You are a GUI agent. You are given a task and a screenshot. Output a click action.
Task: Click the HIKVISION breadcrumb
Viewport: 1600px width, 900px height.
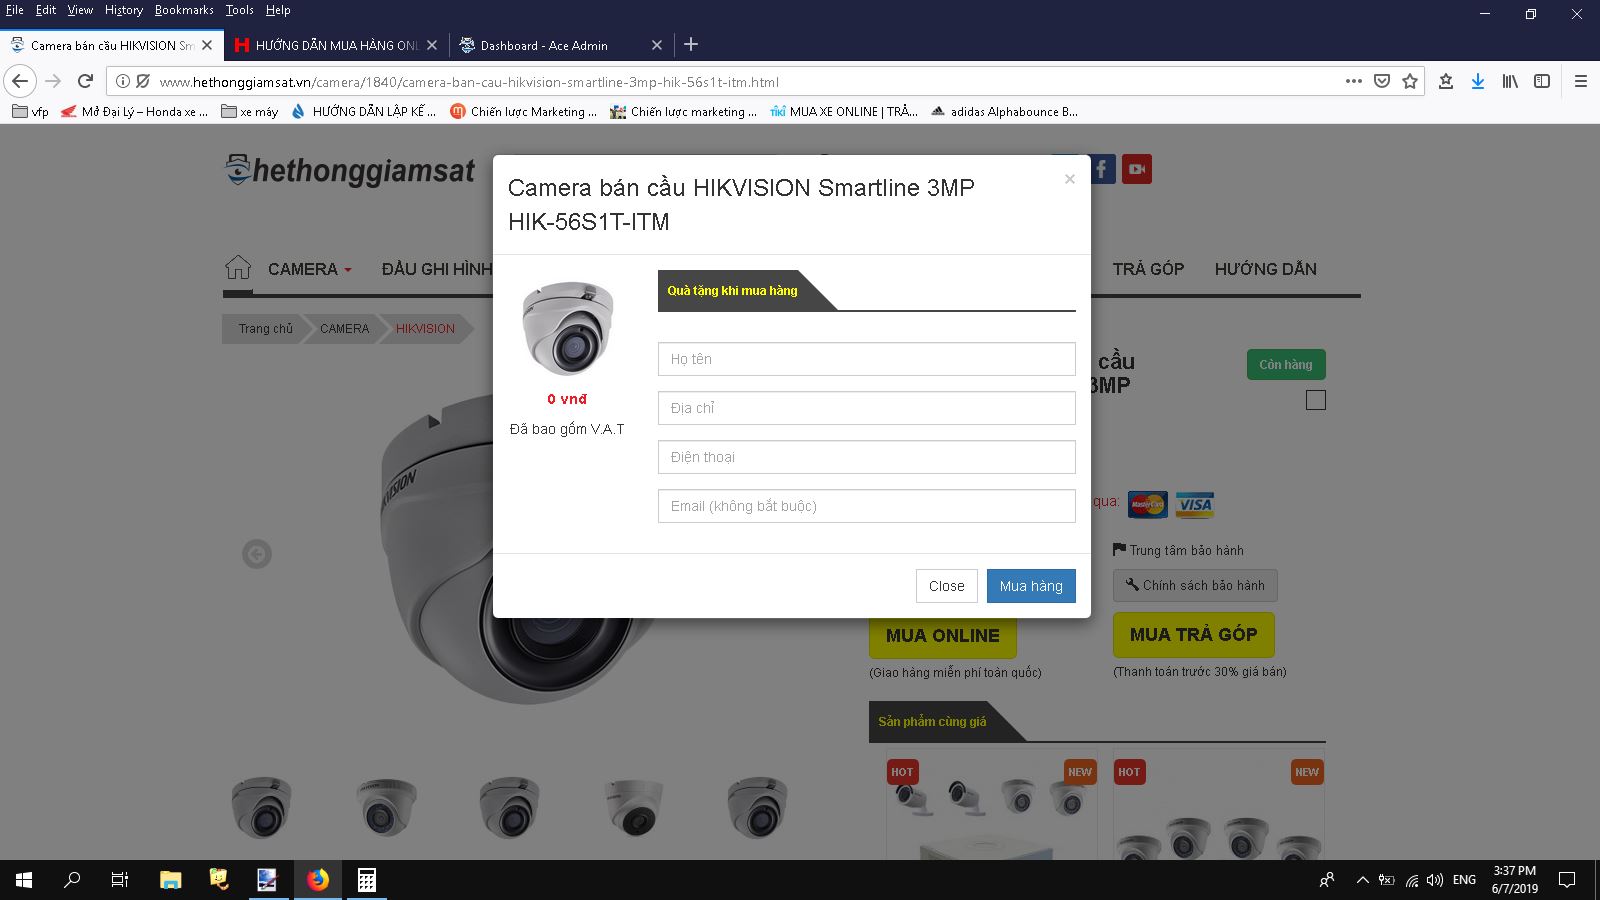coord(425,328)
